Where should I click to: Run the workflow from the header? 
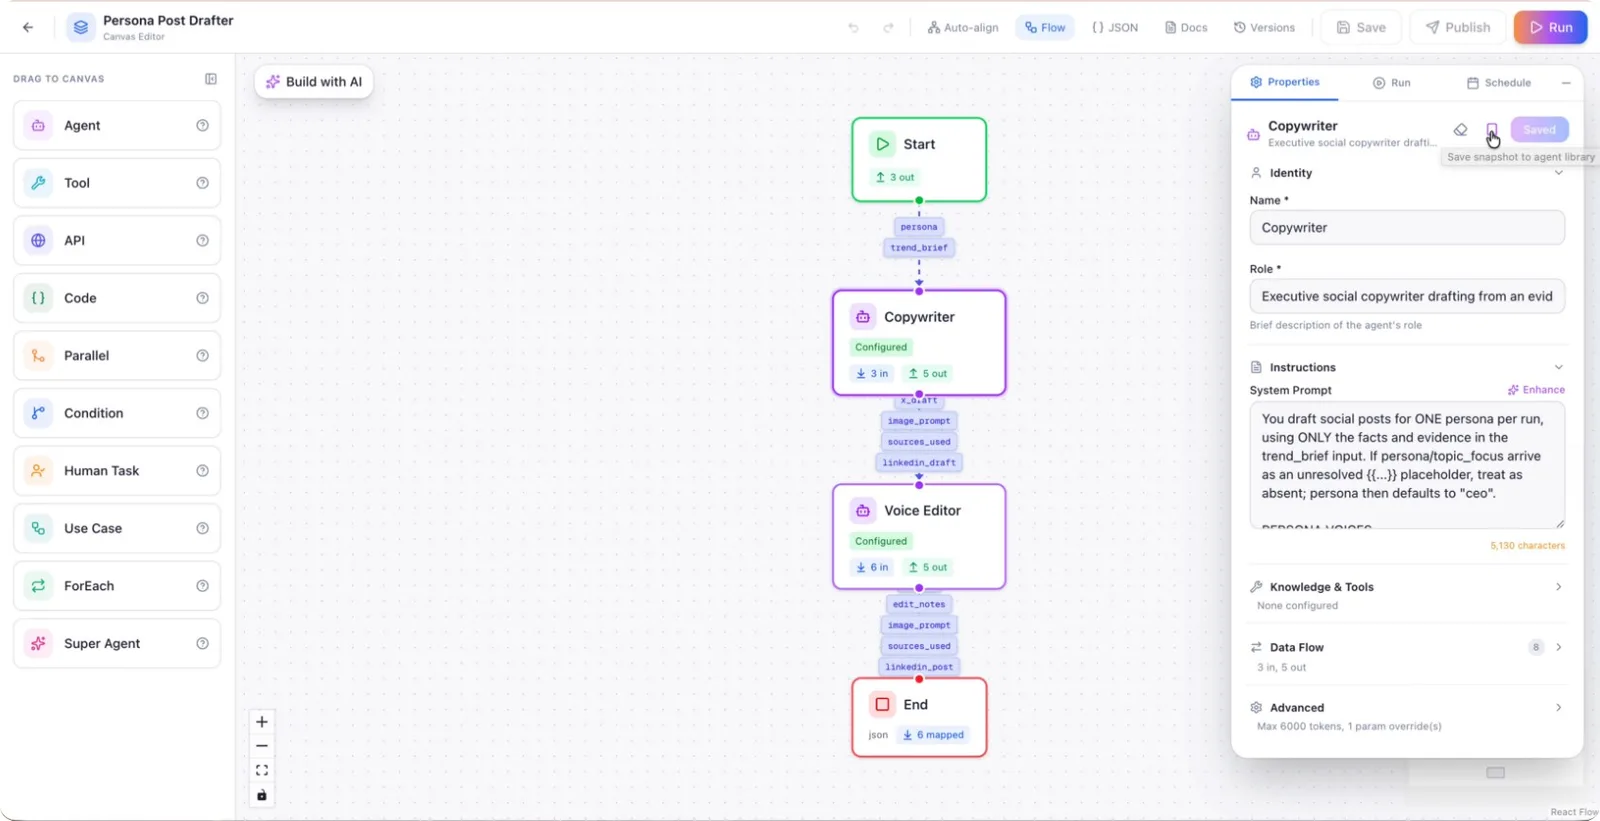click(1551, 28)
